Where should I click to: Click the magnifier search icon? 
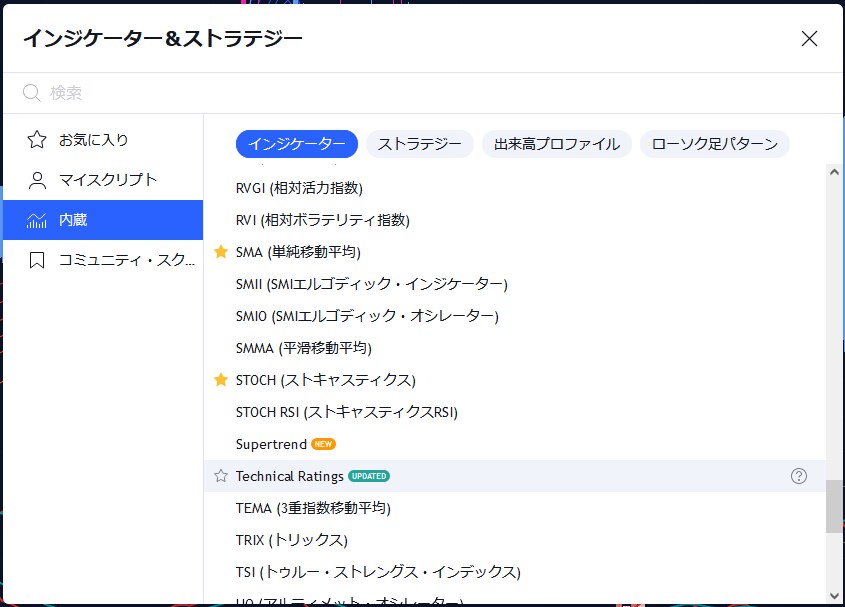pyautogui.click(x=32, y=93)
